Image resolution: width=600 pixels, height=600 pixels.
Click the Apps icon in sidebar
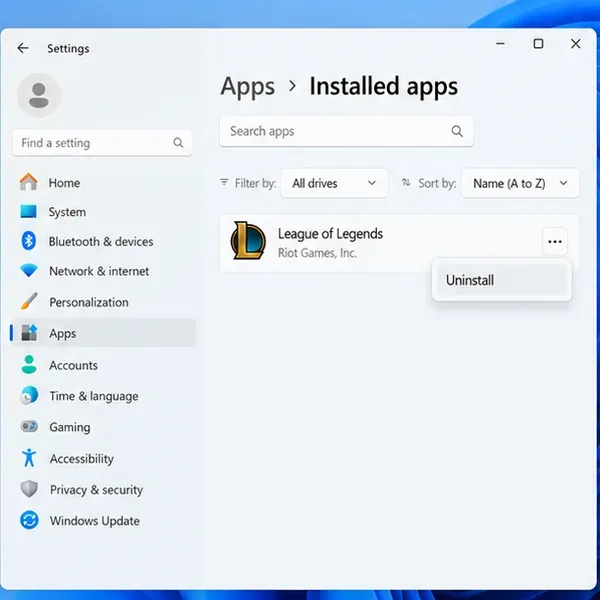point(29,333)
